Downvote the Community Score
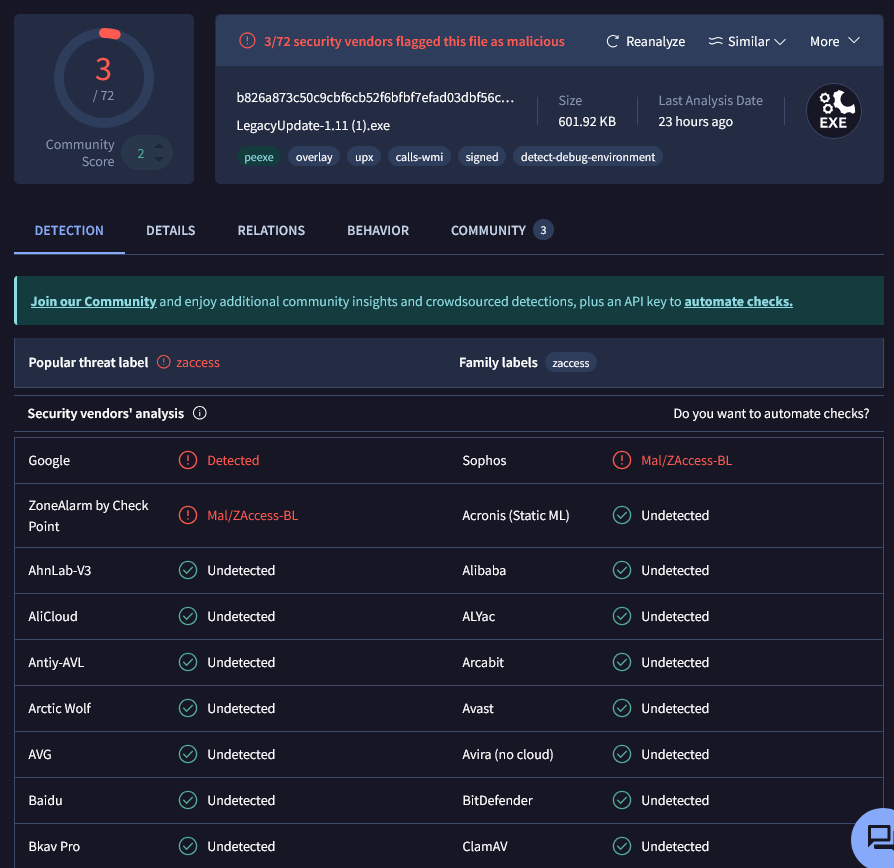This screenshot has height=868, width=894. pos(159,160)
